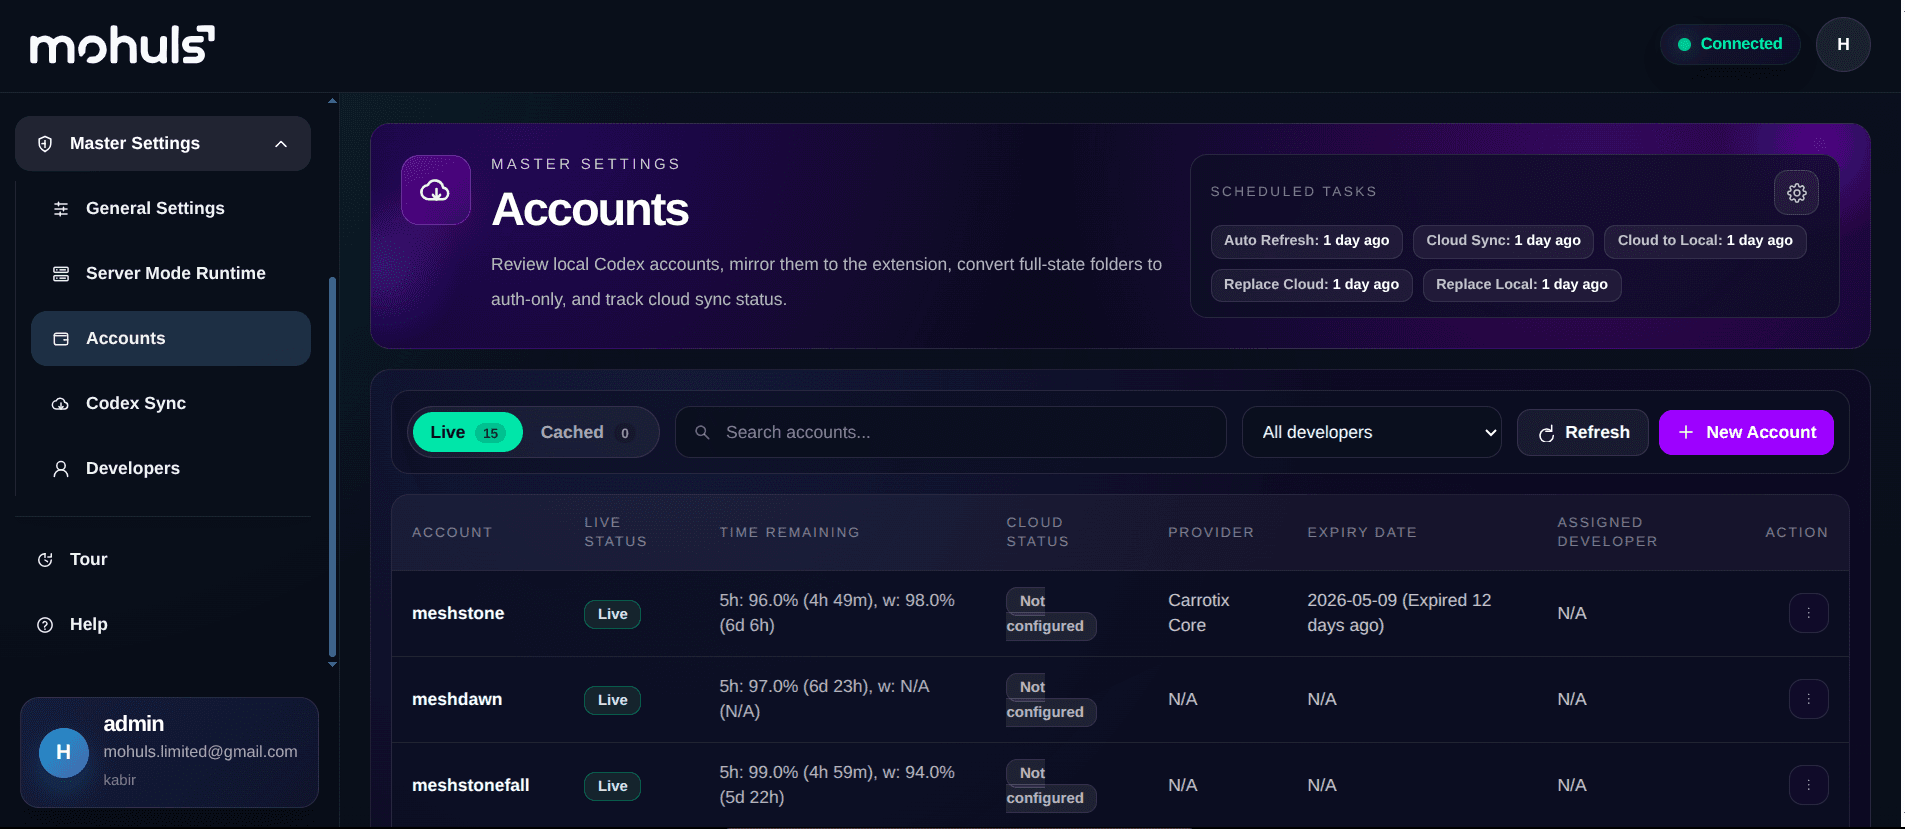Click the Replace Cloud task chip
Image resolution: width=1905 pixels, height=829 pixels.
click(x=1311, y=285)
